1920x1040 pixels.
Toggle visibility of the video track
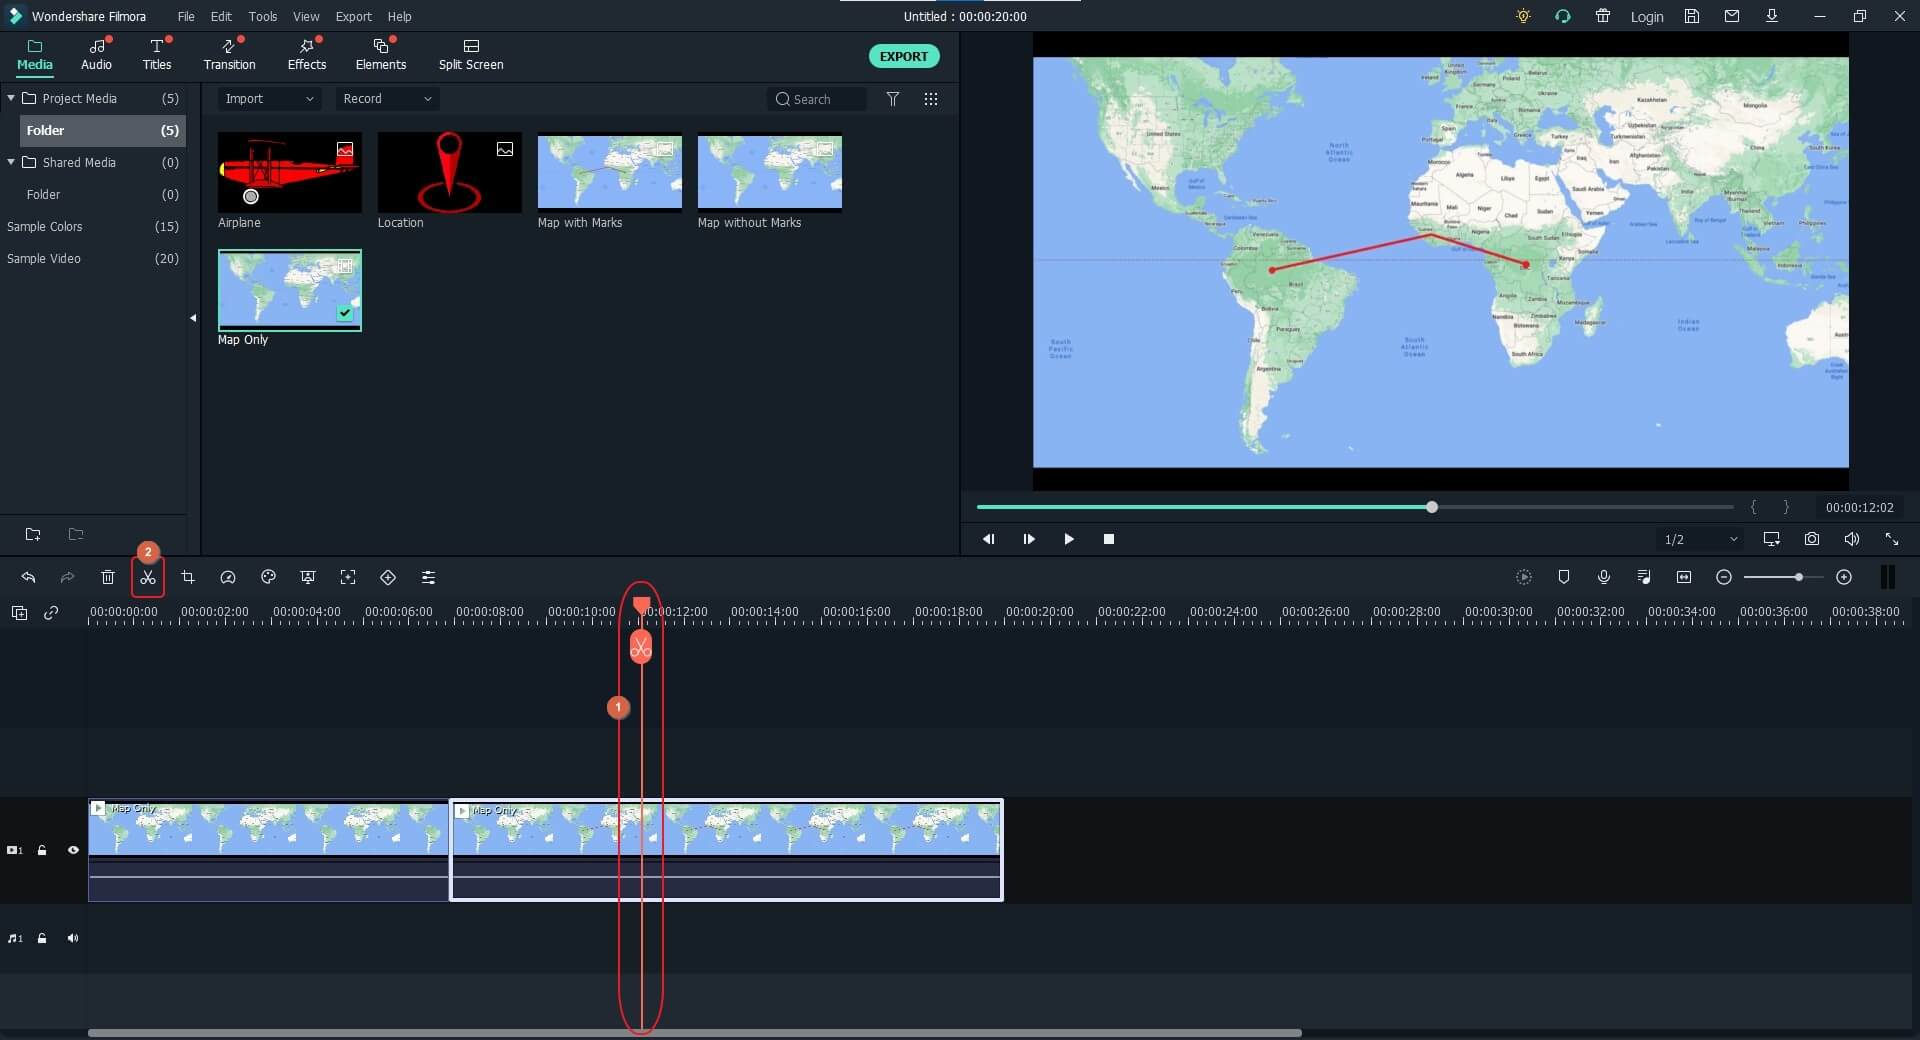[73, 850]
